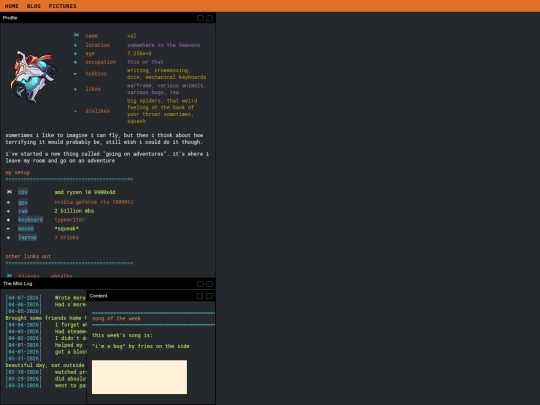Click the 'other links out' heading
Viewport: 540px width, 405px height.
tap(28, 257)
